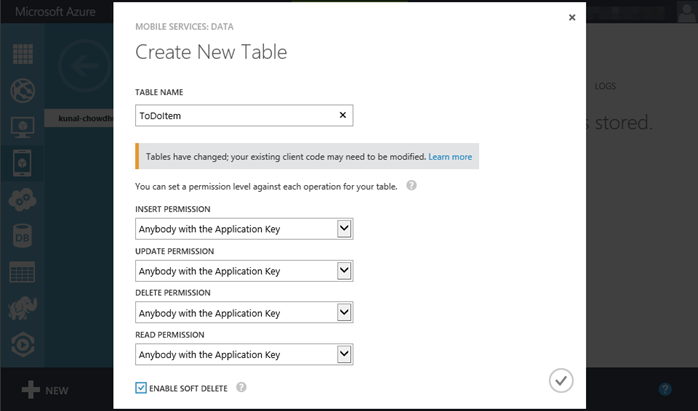698x411 pixels.
Task: Click the Table Name input field
Action: click(234, 116)
